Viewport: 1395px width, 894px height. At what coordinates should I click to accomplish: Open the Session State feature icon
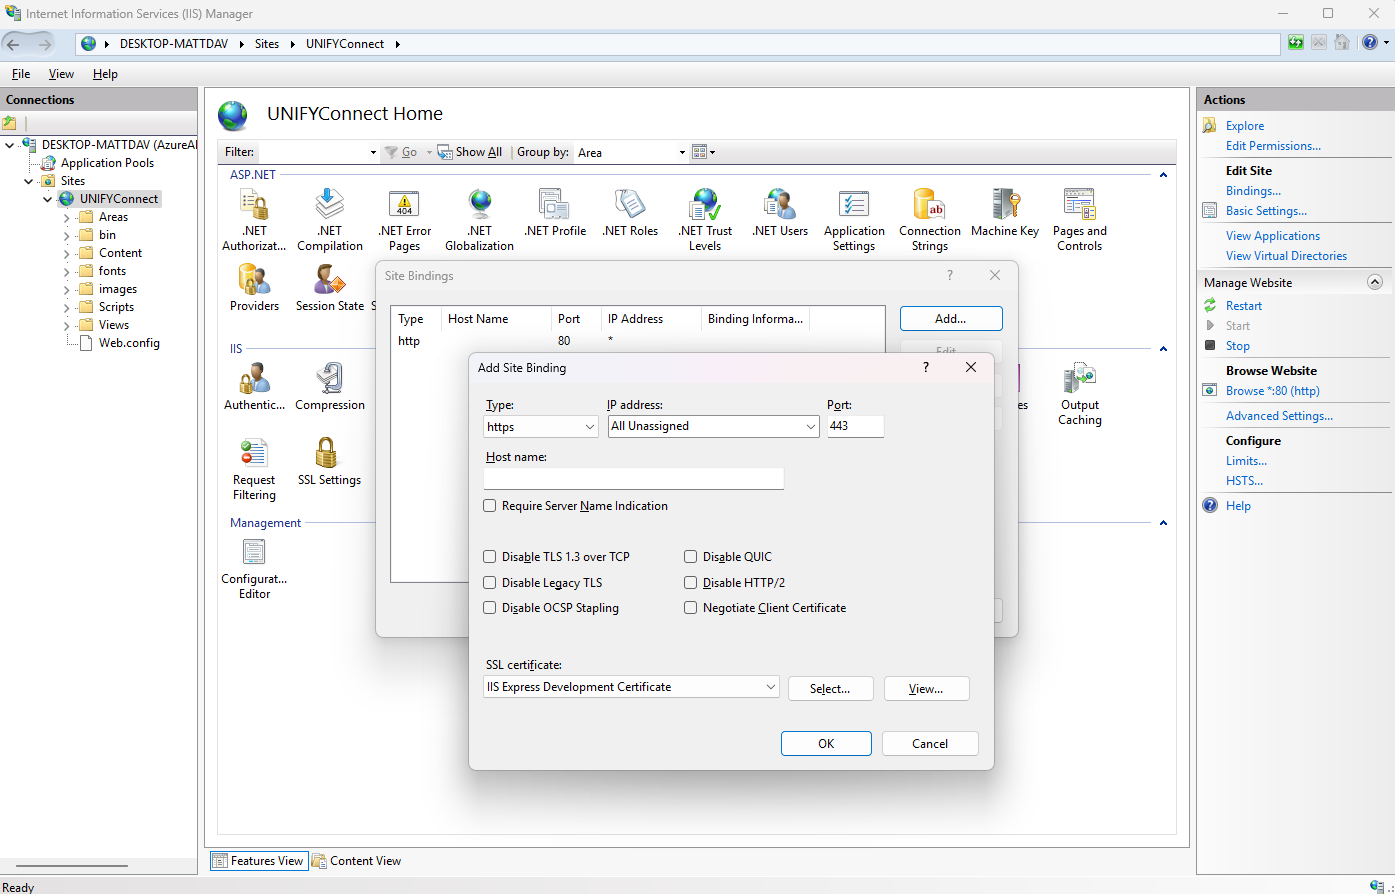pos(330,279)
